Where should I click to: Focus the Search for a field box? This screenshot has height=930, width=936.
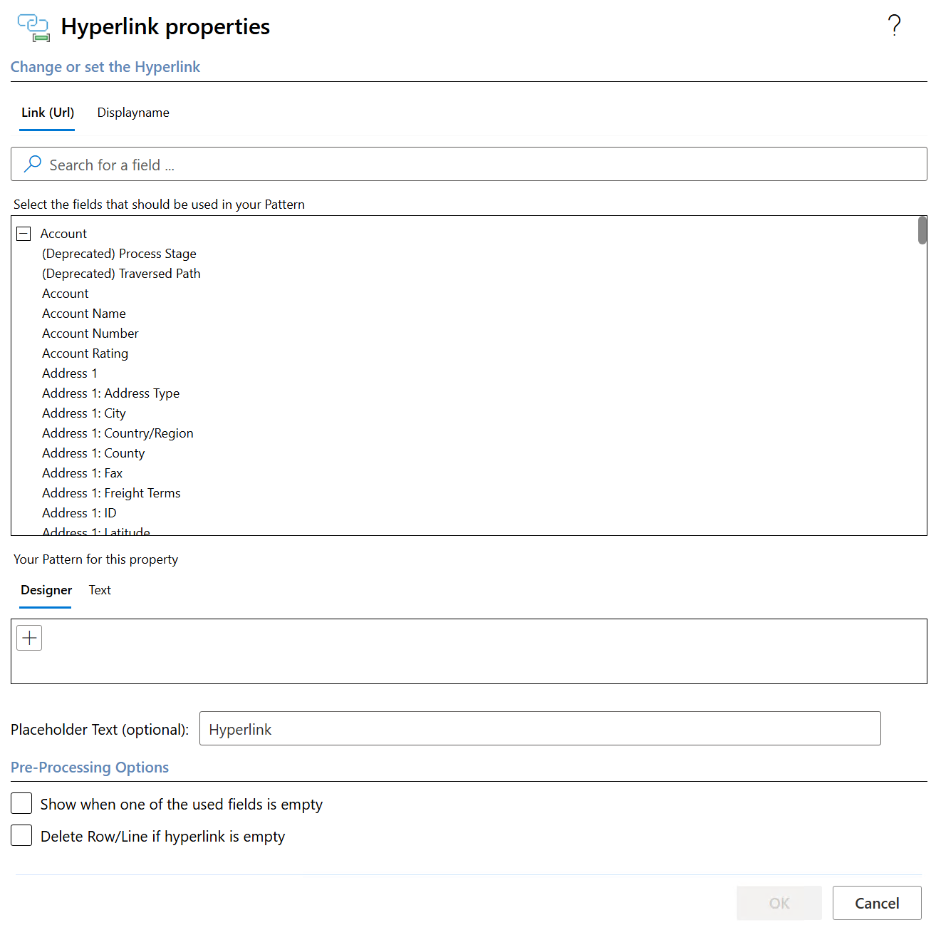coord(480,165)
